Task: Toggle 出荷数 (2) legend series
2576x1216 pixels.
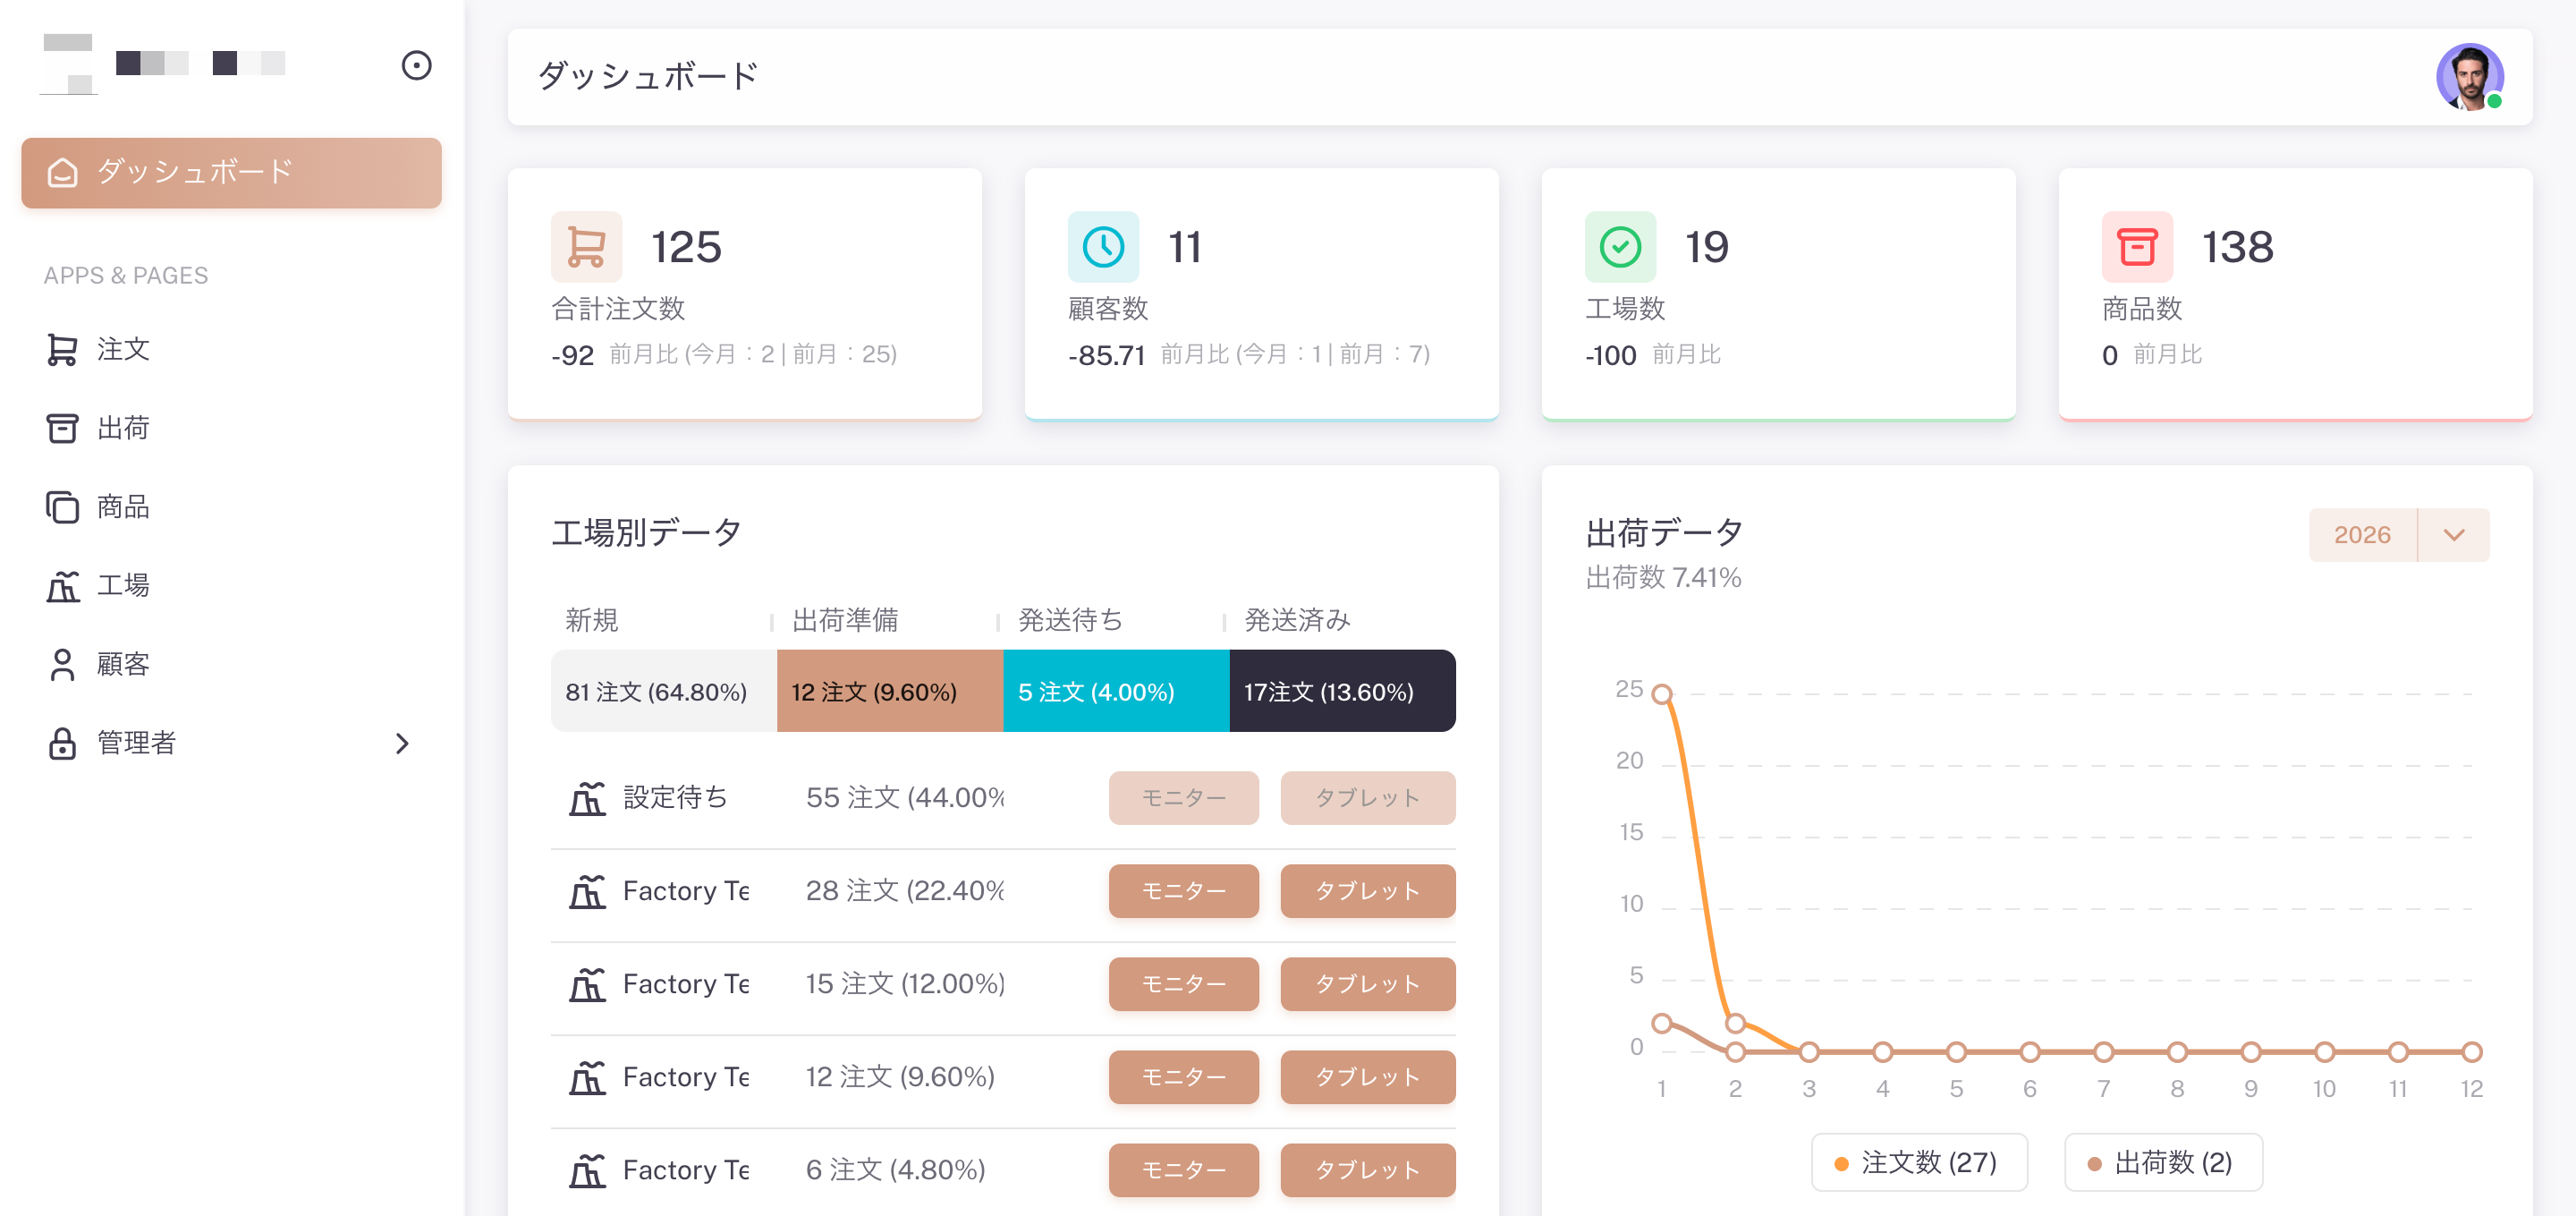Action: click(2163, 1162)
